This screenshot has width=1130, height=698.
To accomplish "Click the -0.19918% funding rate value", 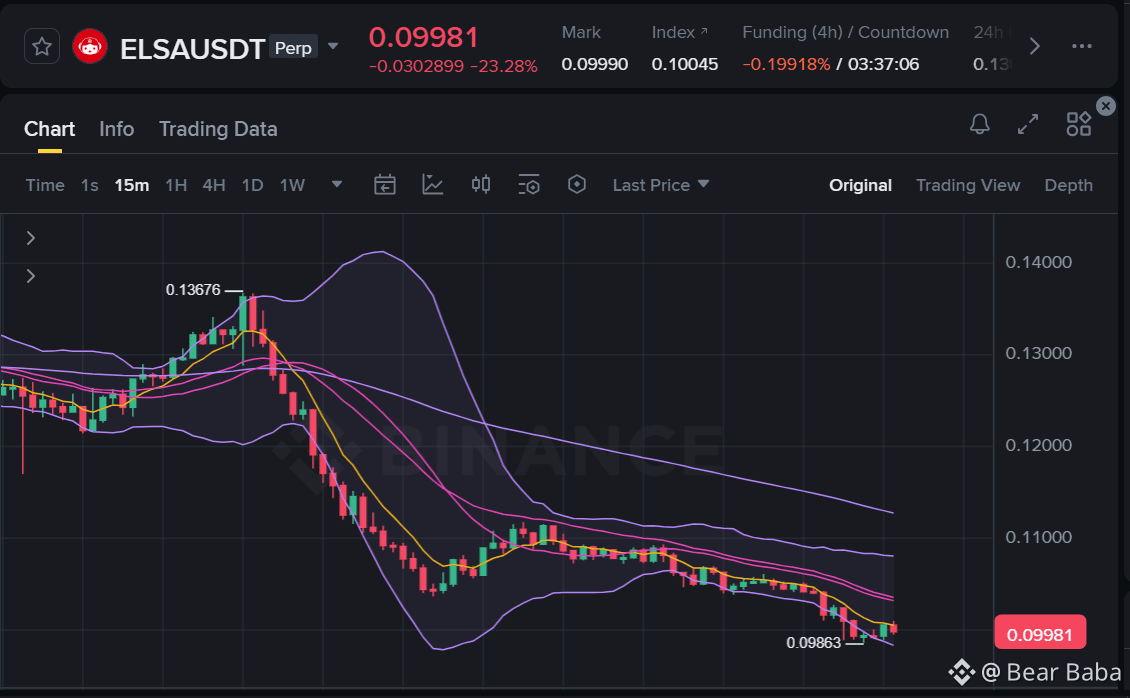I will (x=786, y=64).
